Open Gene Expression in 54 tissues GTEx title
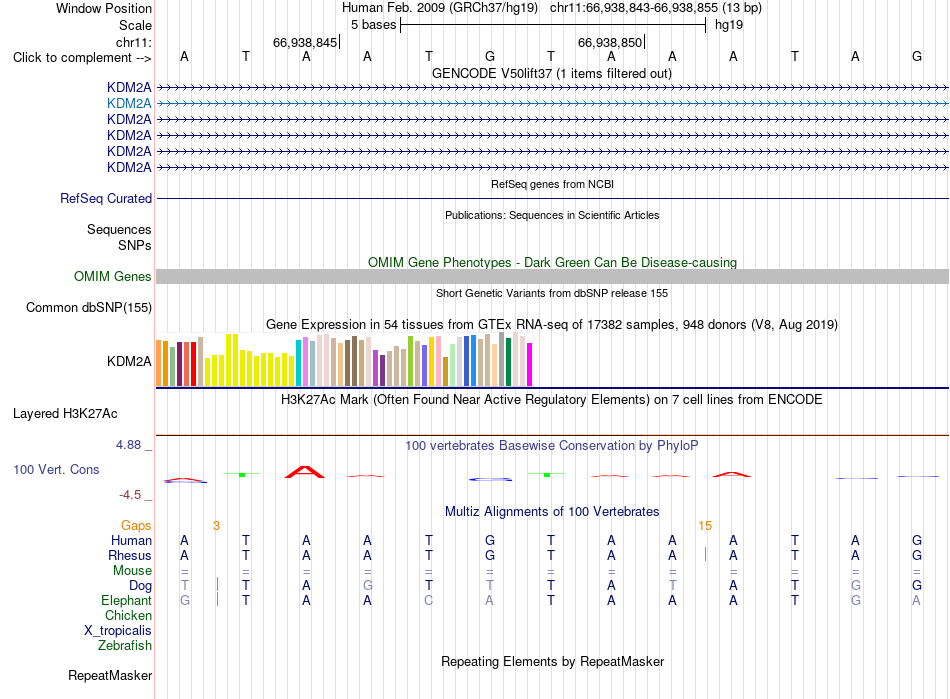This screenshot has width=950, height=699. (552, 325)
